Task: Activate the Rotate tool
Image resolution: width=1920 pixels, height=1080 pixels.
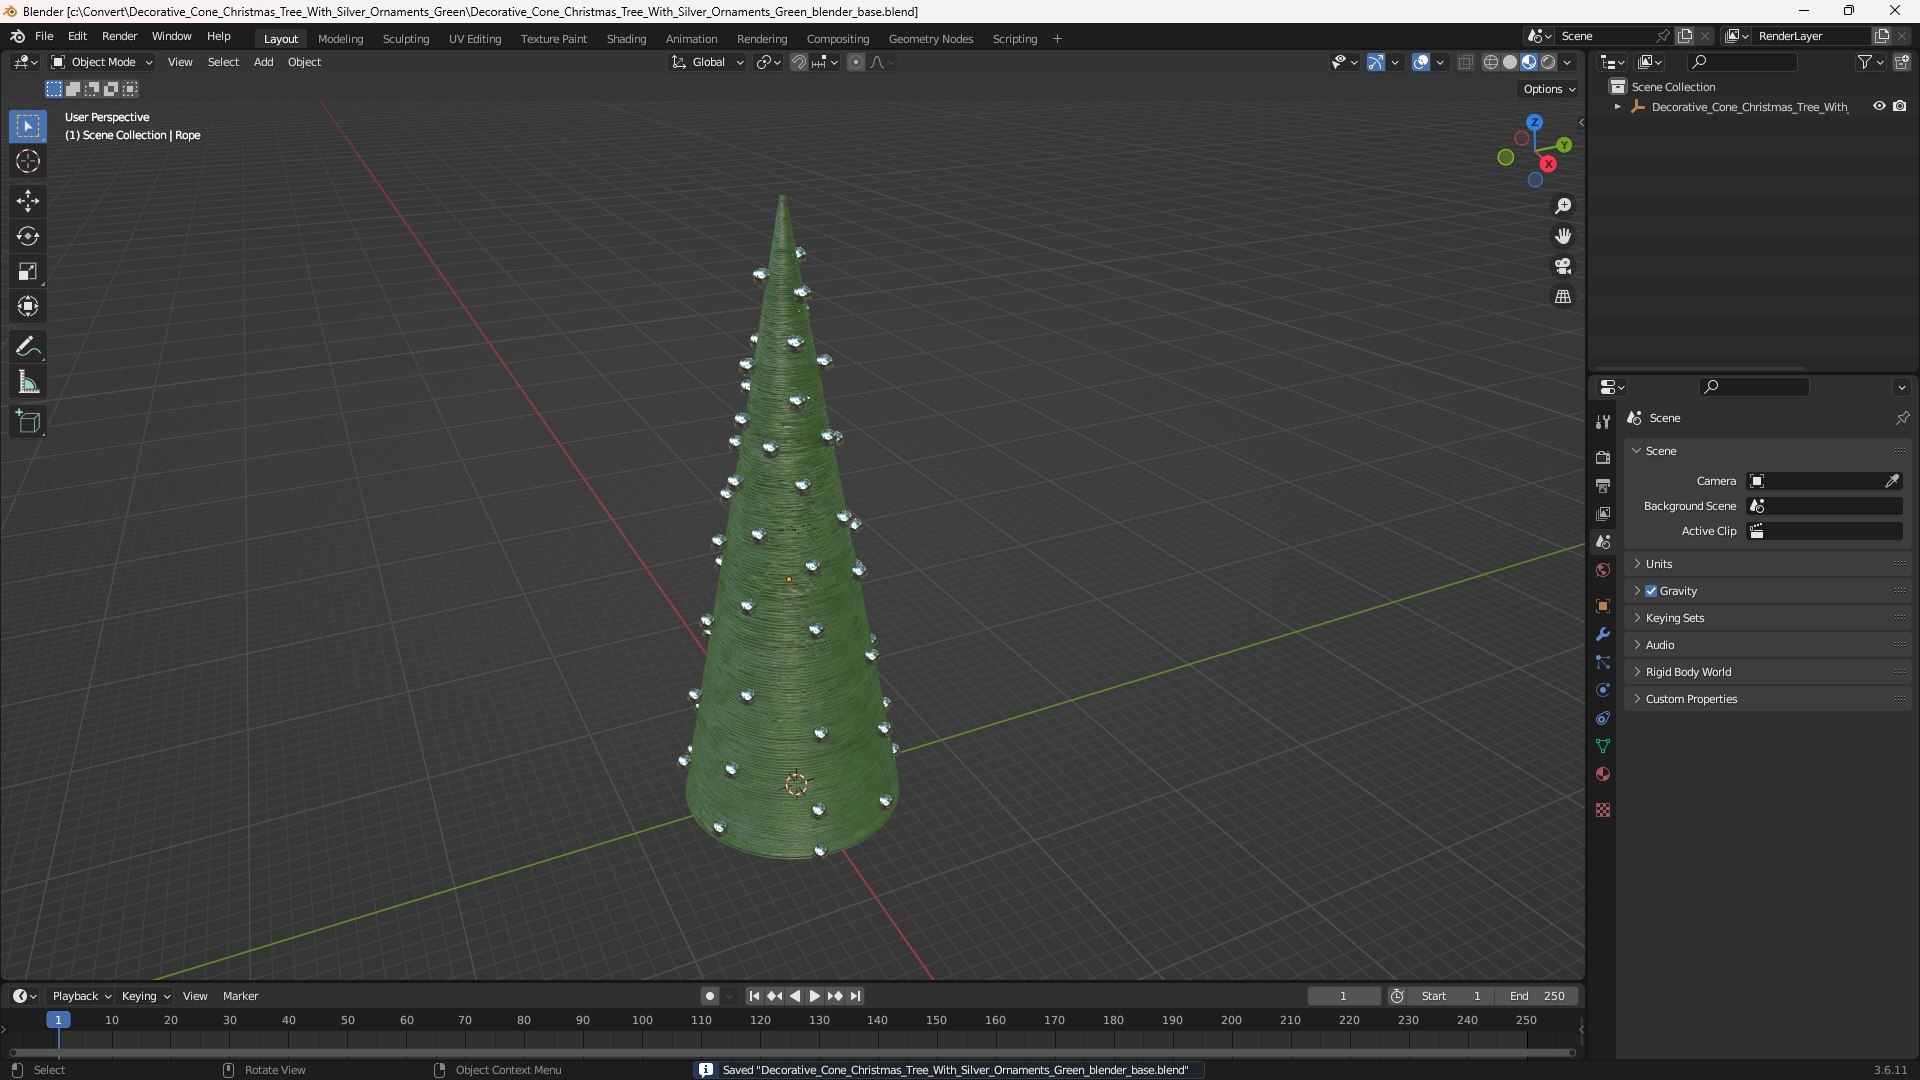Action: 28,236
